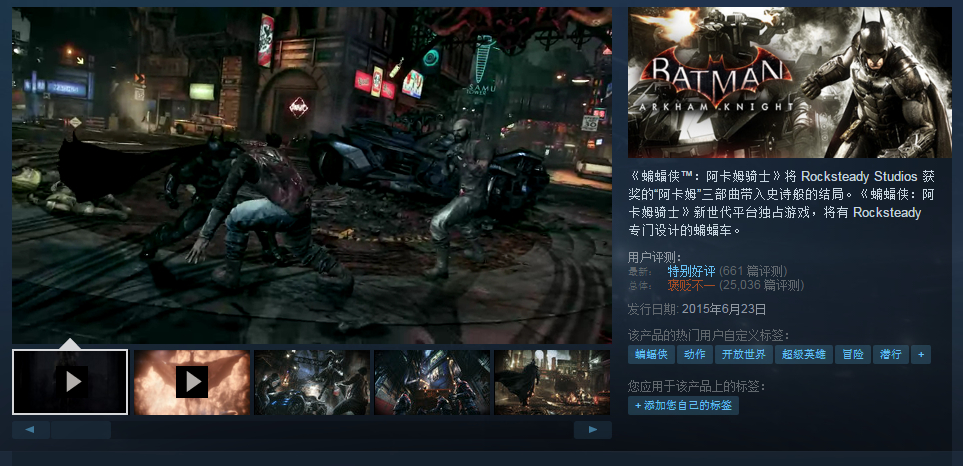Viewport: 963px width, 466px height.
Task: Click the thumbnail strip scrollbar handle
Action: (81, 430)
